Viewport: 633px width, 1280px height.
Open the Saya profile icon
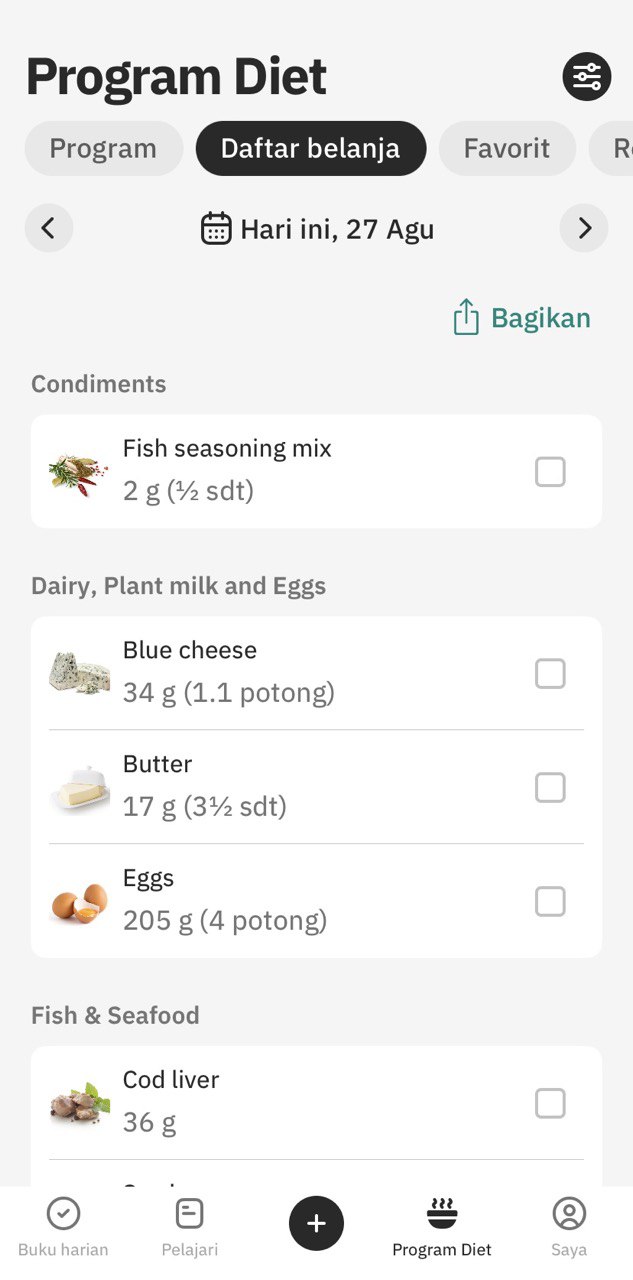[x=569, y=1228]
